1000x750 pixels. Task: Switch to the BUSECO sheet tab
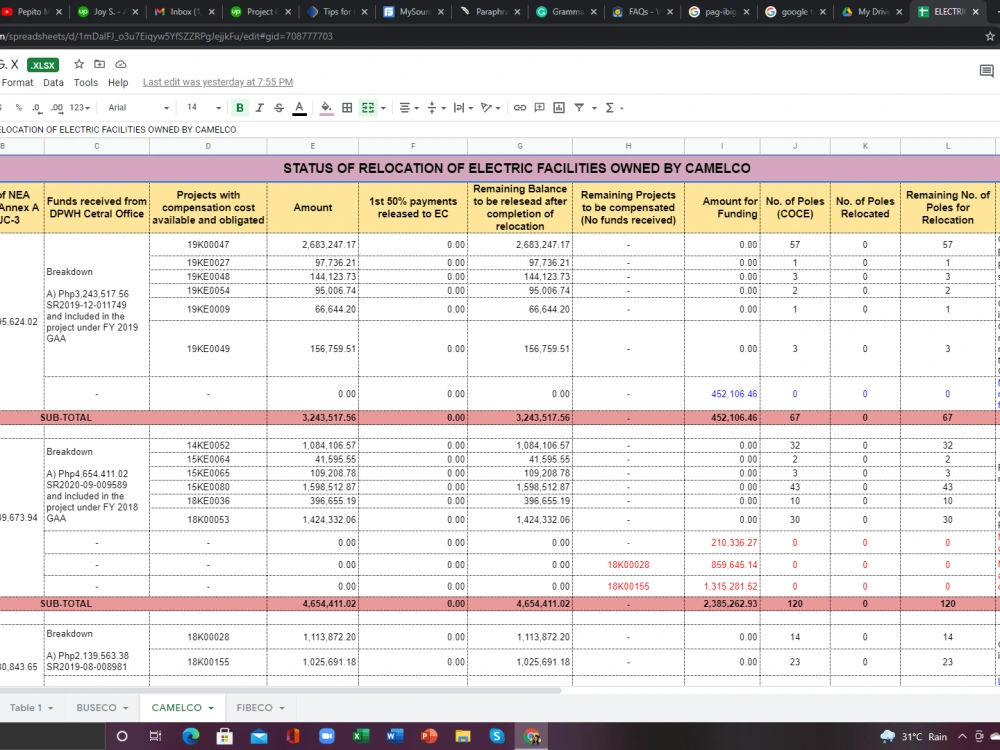click(102, 707)
